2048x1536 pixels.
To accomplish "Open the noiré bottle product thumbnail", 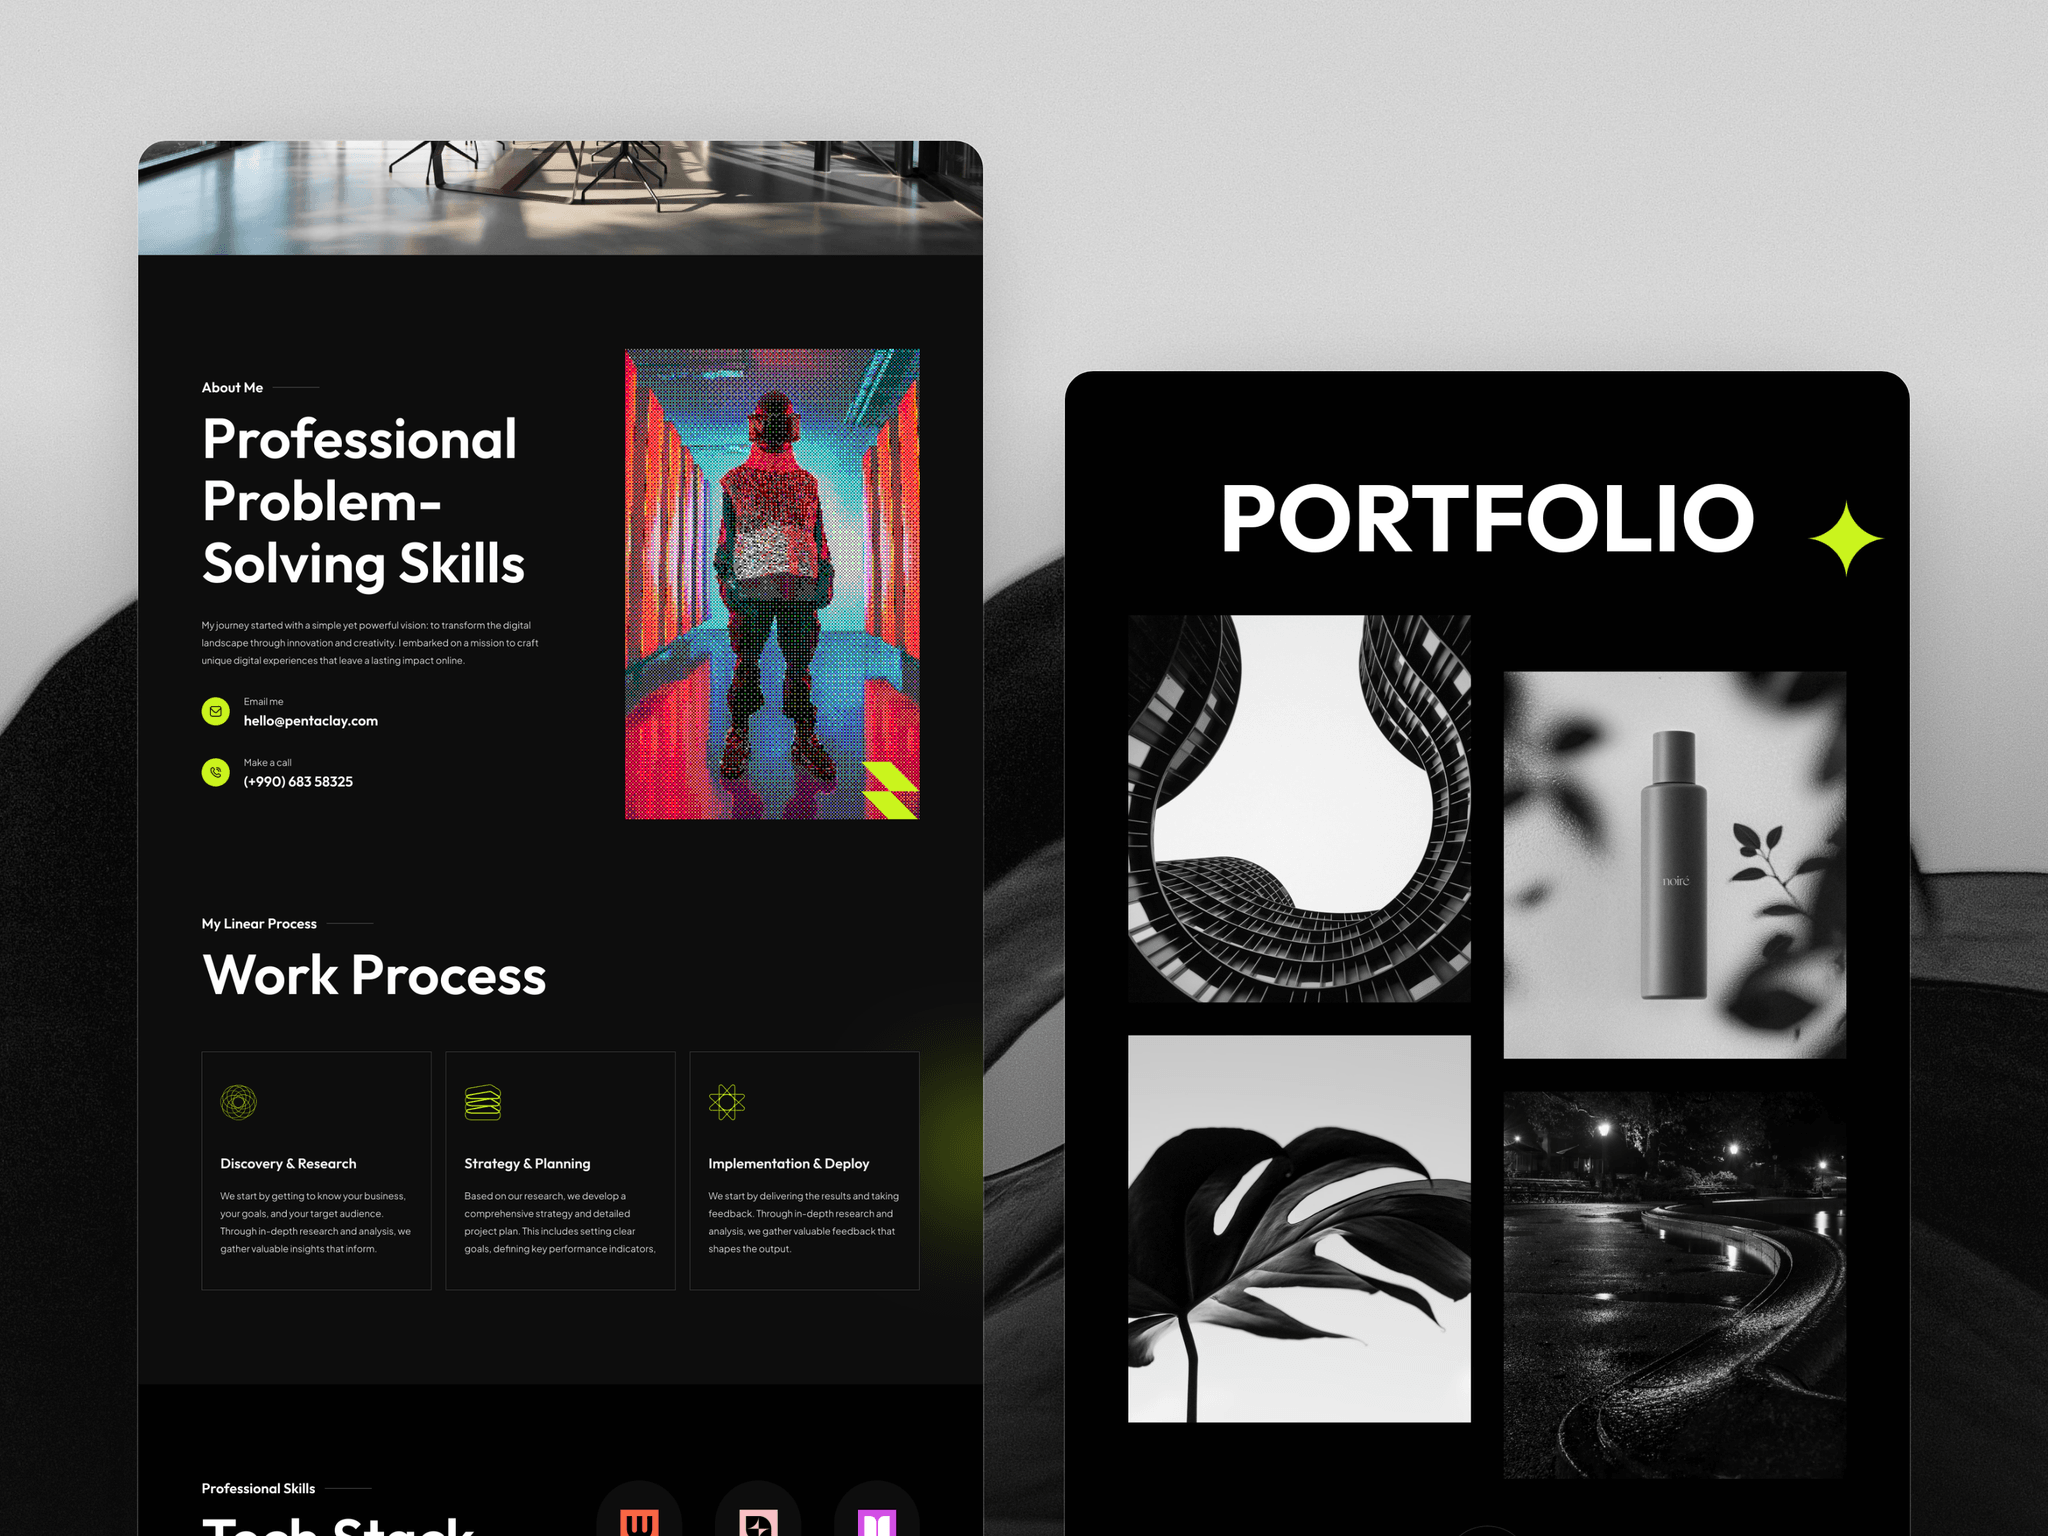I will (x=1674, y=864).
